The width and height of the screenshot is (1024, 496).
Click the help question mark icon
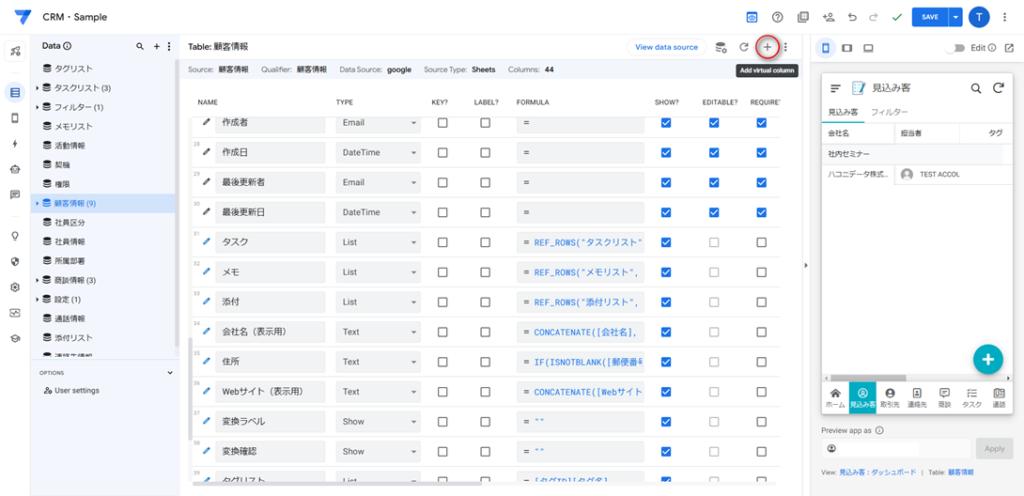[777, 18]
